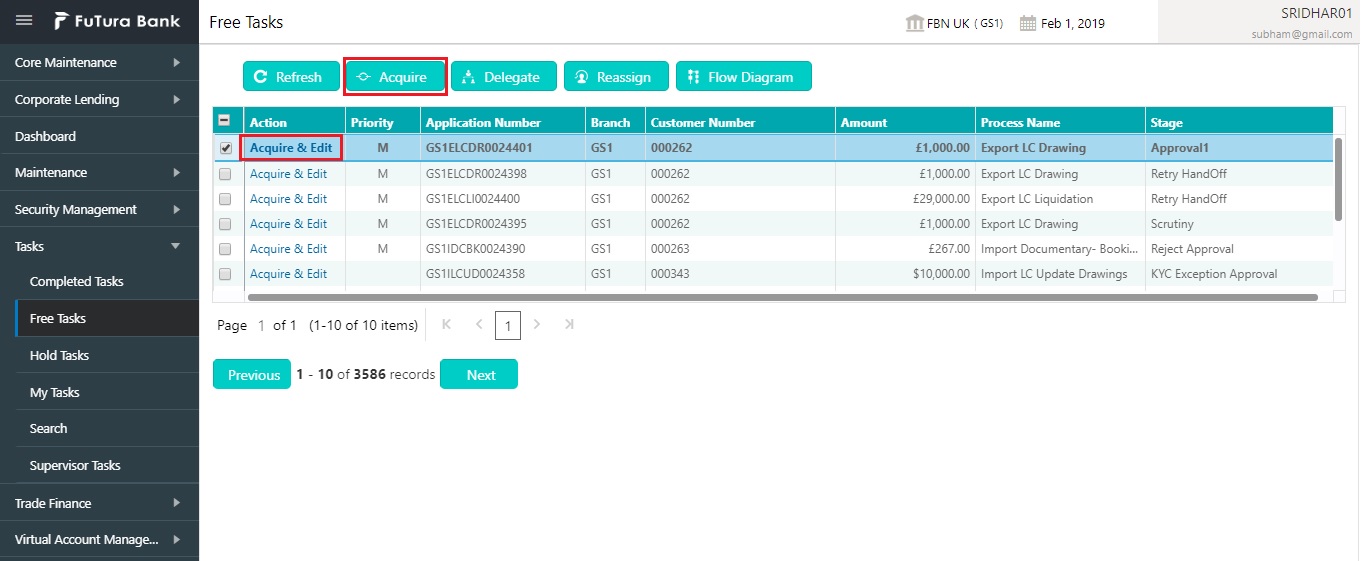1366x561 pixels.
Task: Uncheck the checkbox for GS1ELCDR0024401 row
Action: pyautogui.click(x=225, y=148)
